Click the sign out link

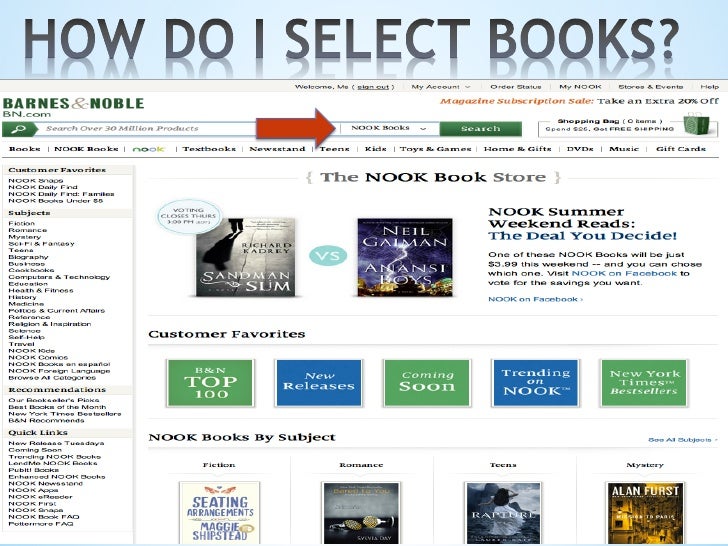(x=373, y=87)
